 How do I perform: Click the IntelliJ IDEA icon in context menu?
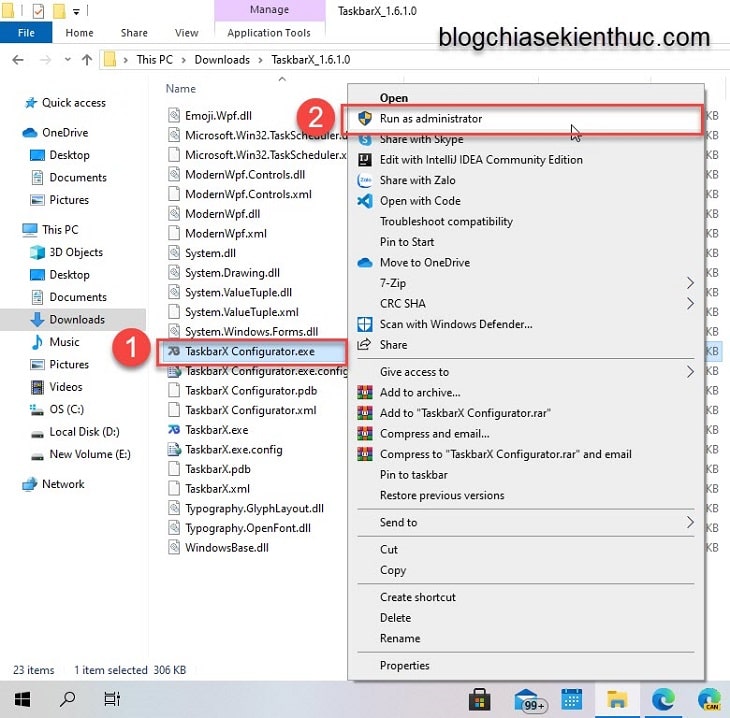(365, 160)
